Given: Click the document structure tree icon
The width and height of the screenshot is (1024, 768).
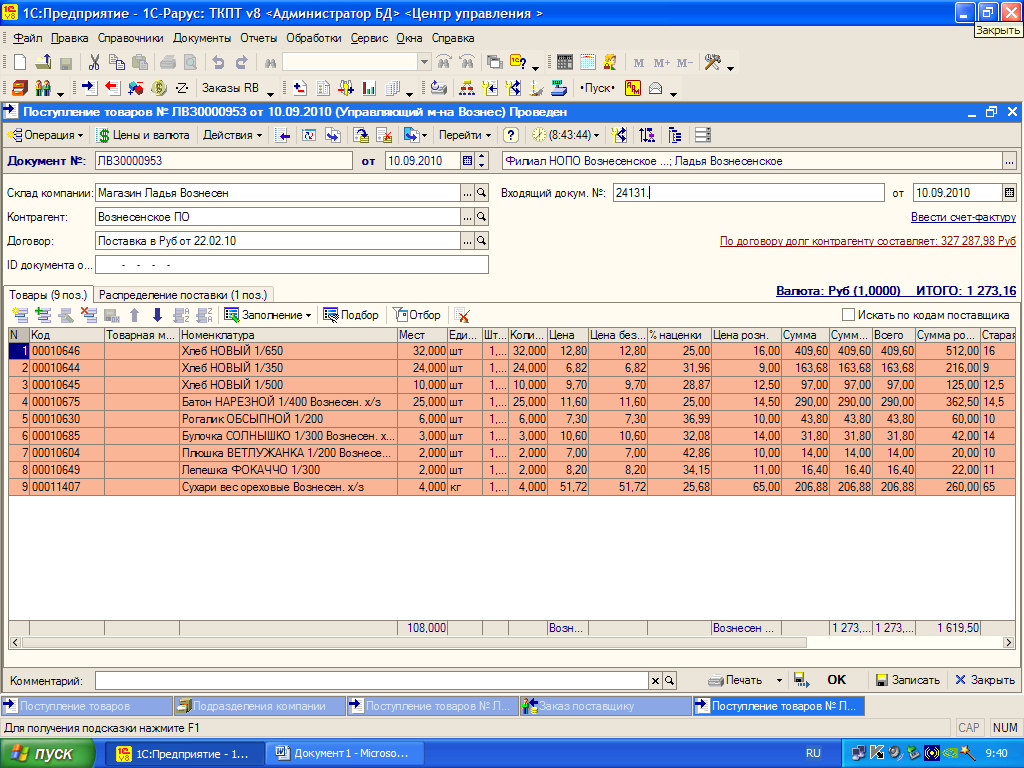Looking at the screenshot, I should (675, 135).
